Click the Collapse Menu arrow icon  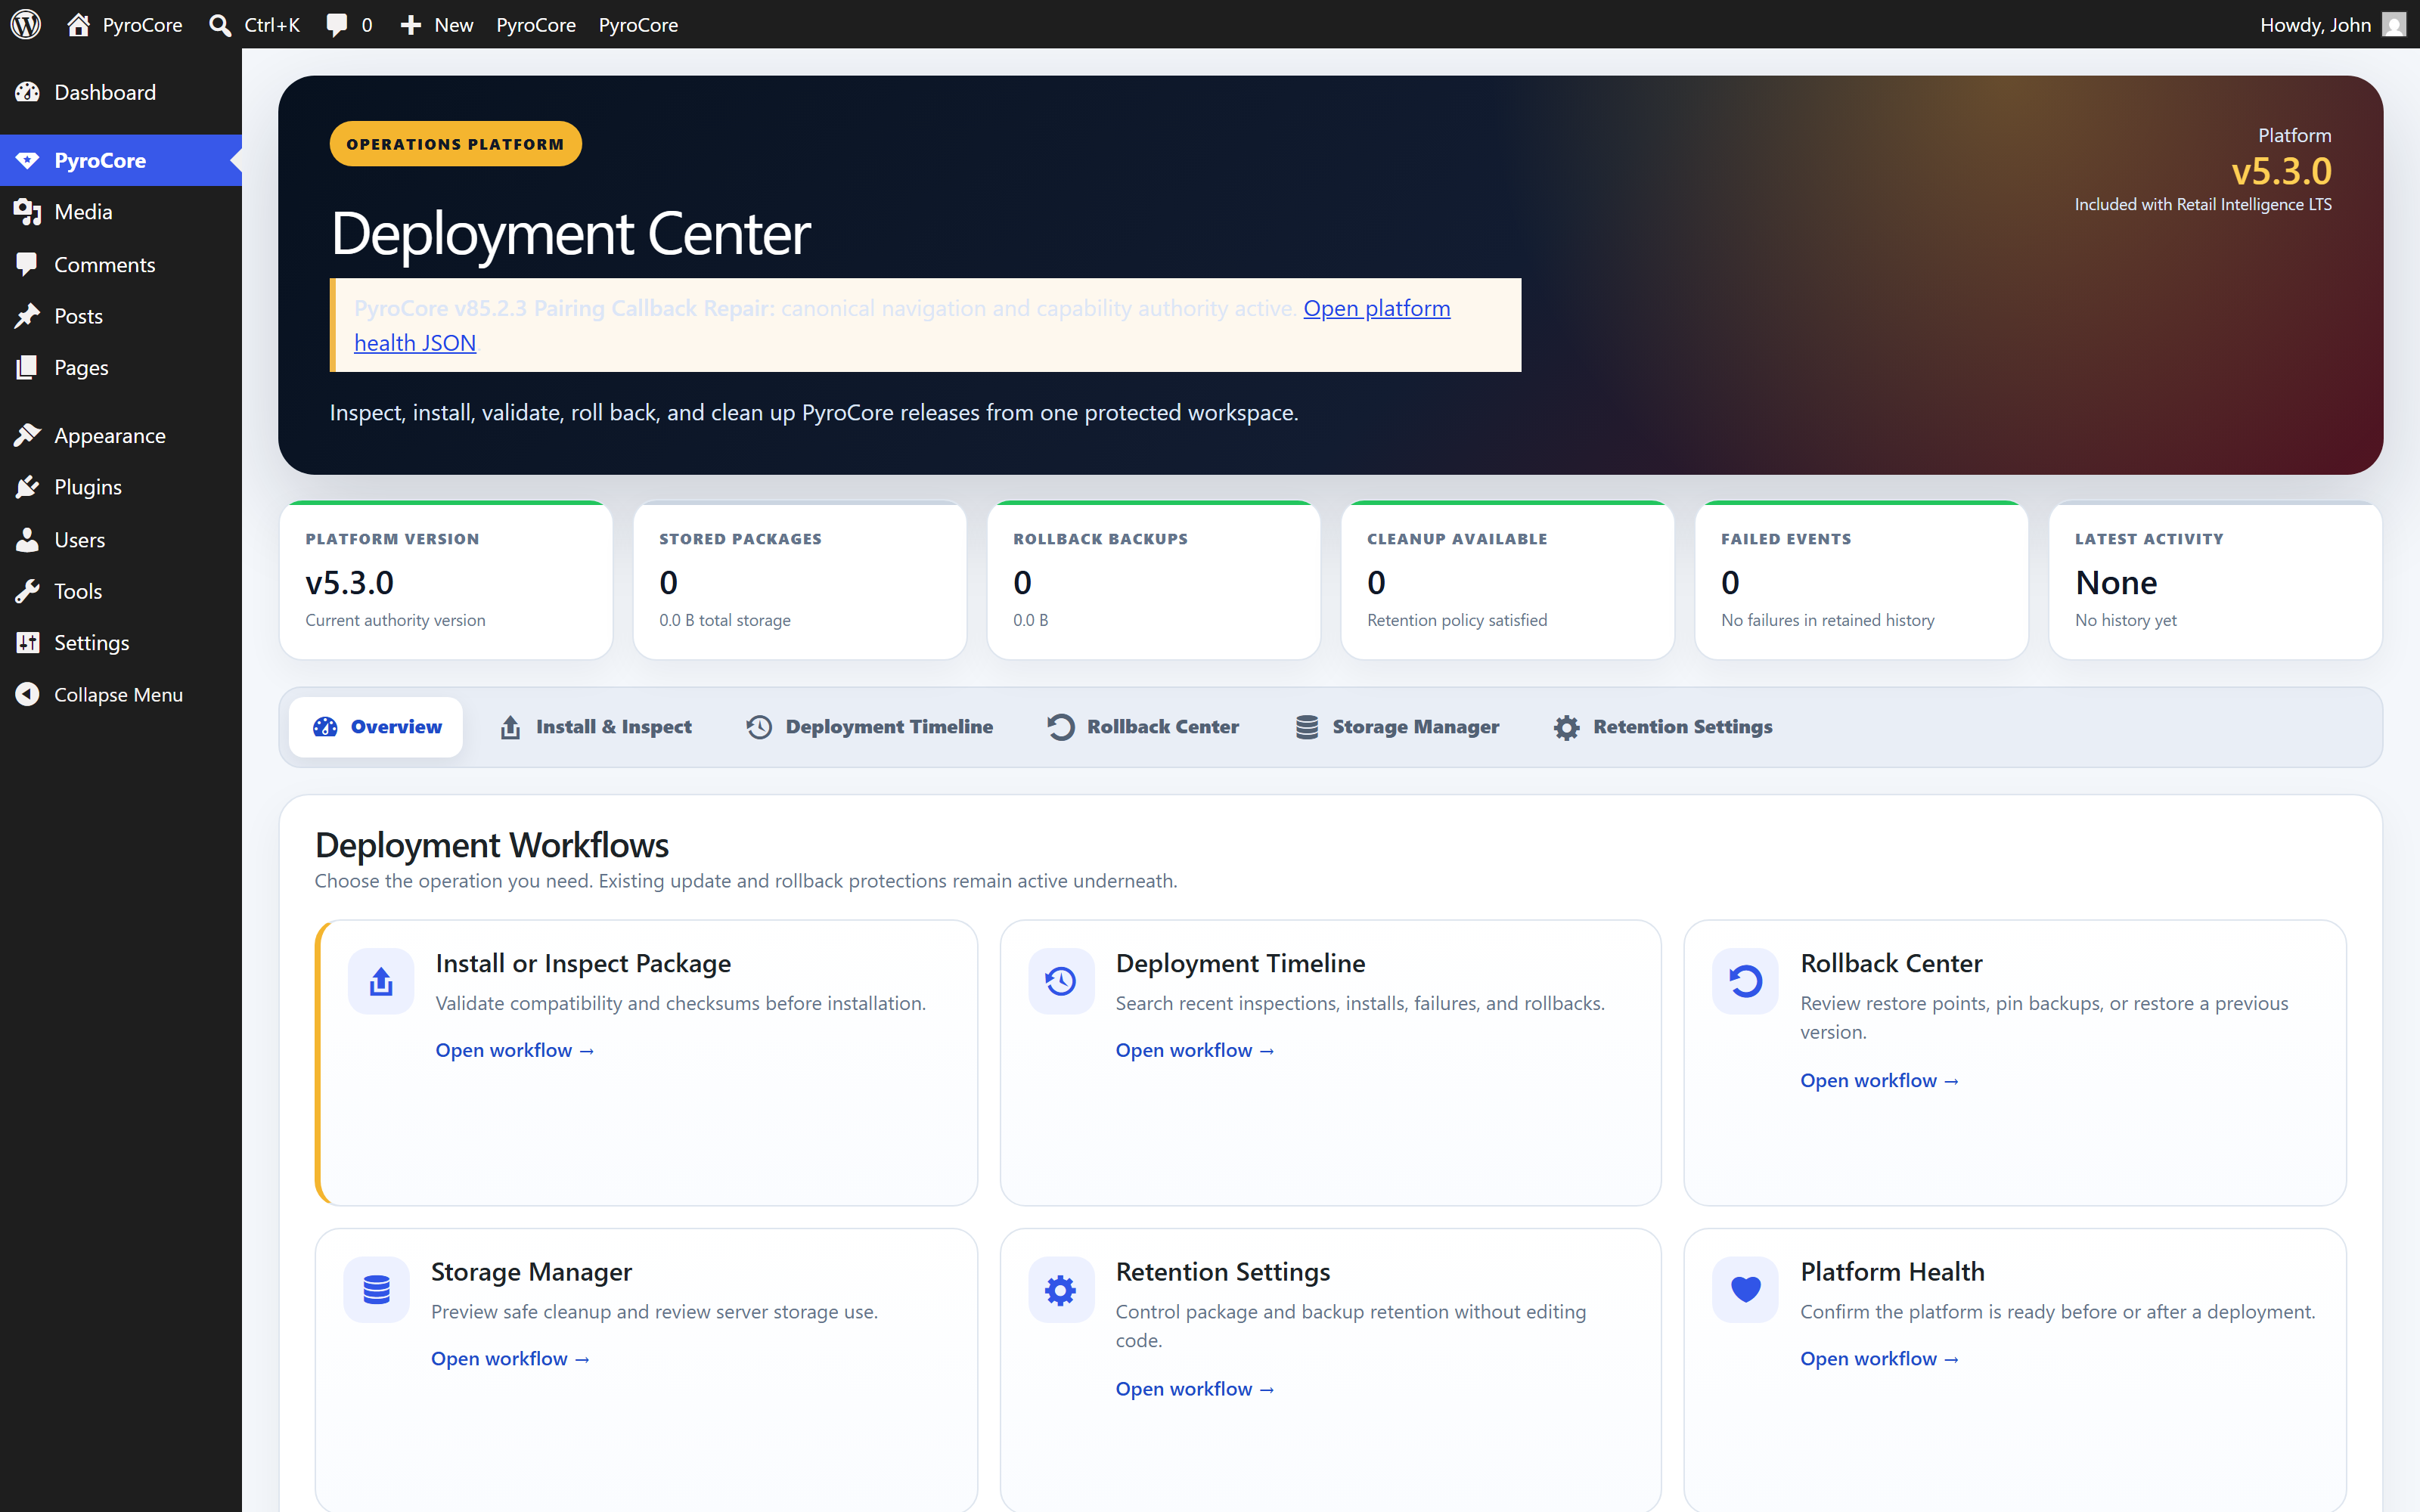pos(27,694)
